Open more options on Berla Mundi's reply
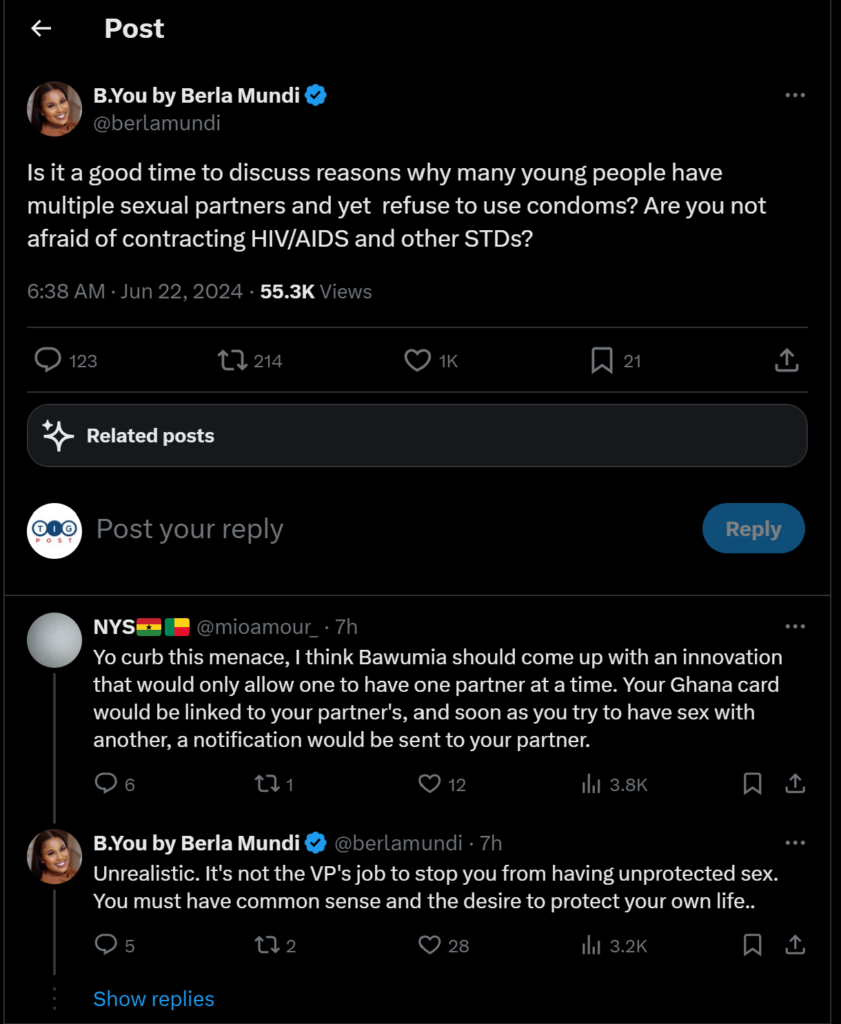841x1024 pixels. point(795,843)
